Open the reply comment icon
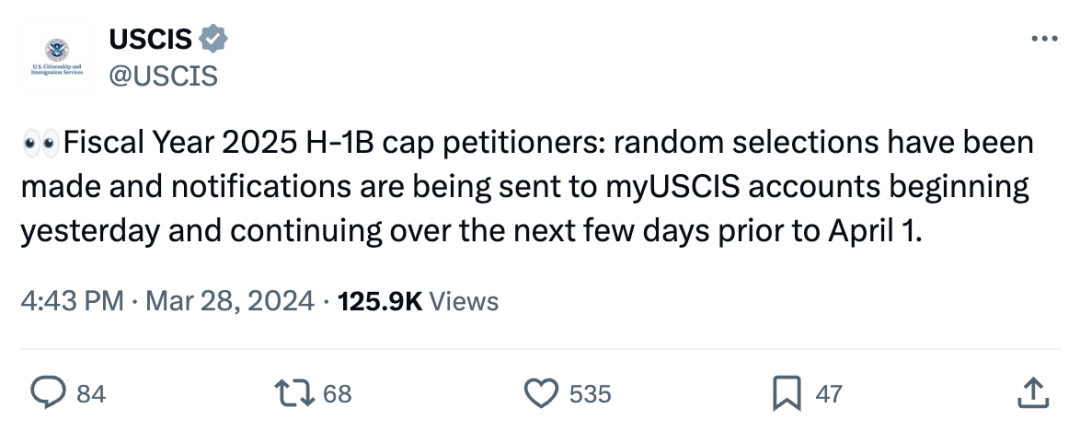 coord(48,393)
